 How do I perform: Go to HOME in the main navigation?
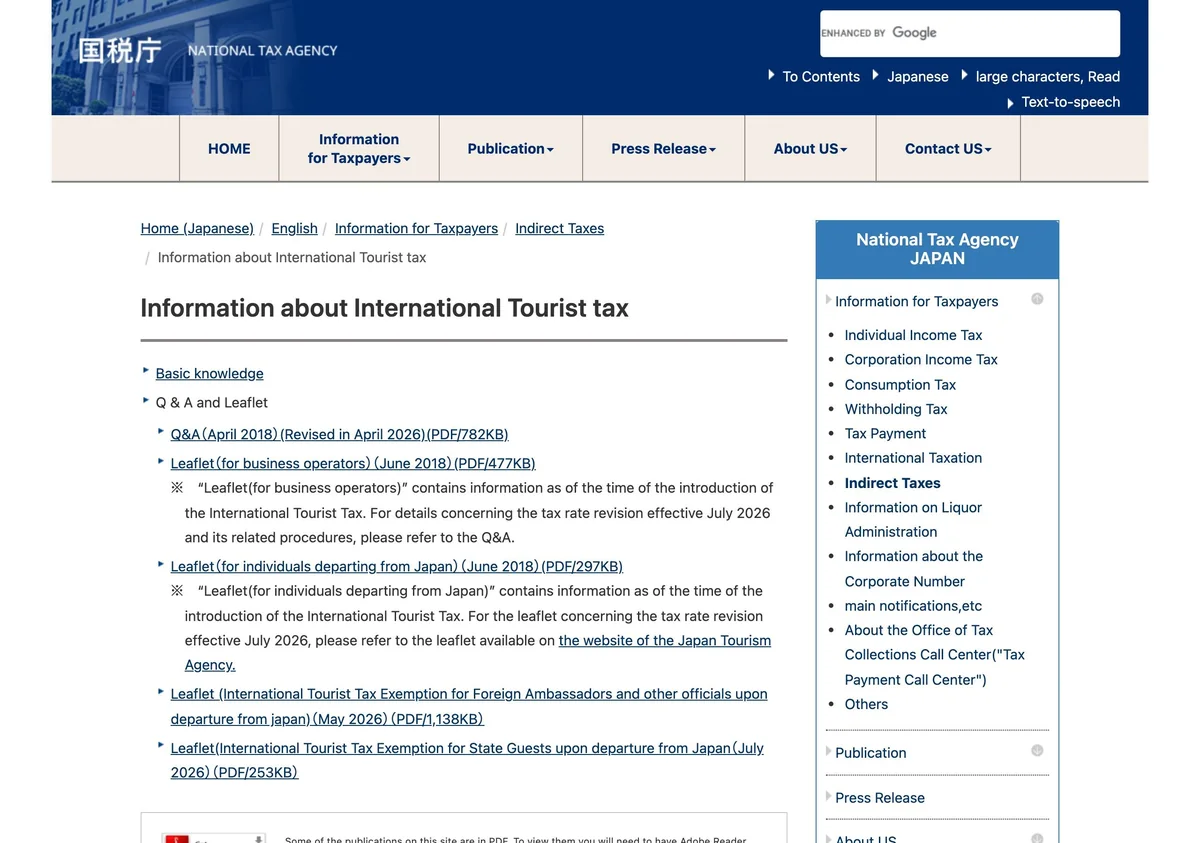(229, 149)
